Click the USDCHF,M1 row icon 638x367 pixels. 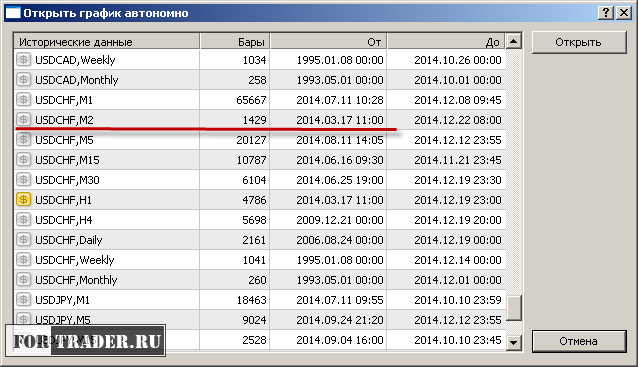24,100
